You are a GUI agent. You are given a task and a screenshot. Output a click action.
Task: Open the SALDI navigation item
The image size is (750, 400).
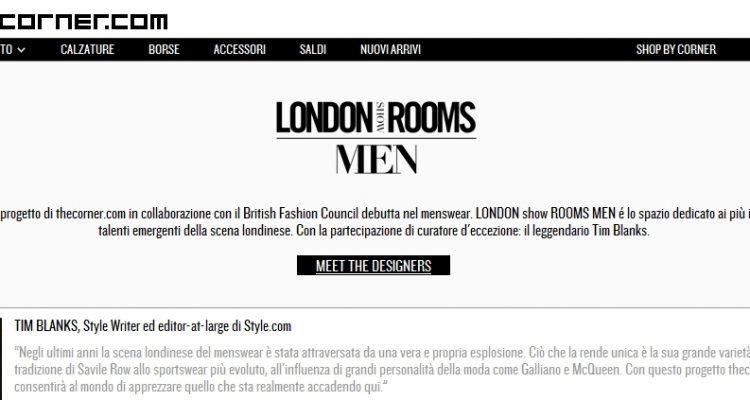pos(313,49)
